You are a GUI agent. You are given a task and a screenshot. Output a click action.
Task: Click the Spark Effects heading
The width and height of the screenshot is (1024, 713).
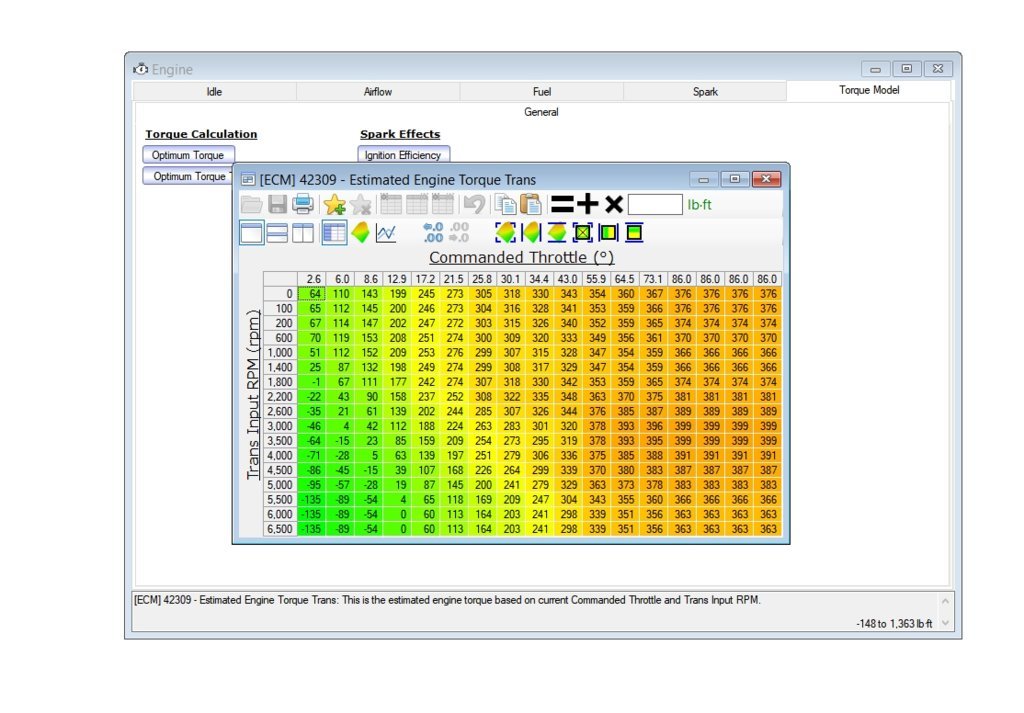[400, 135]
